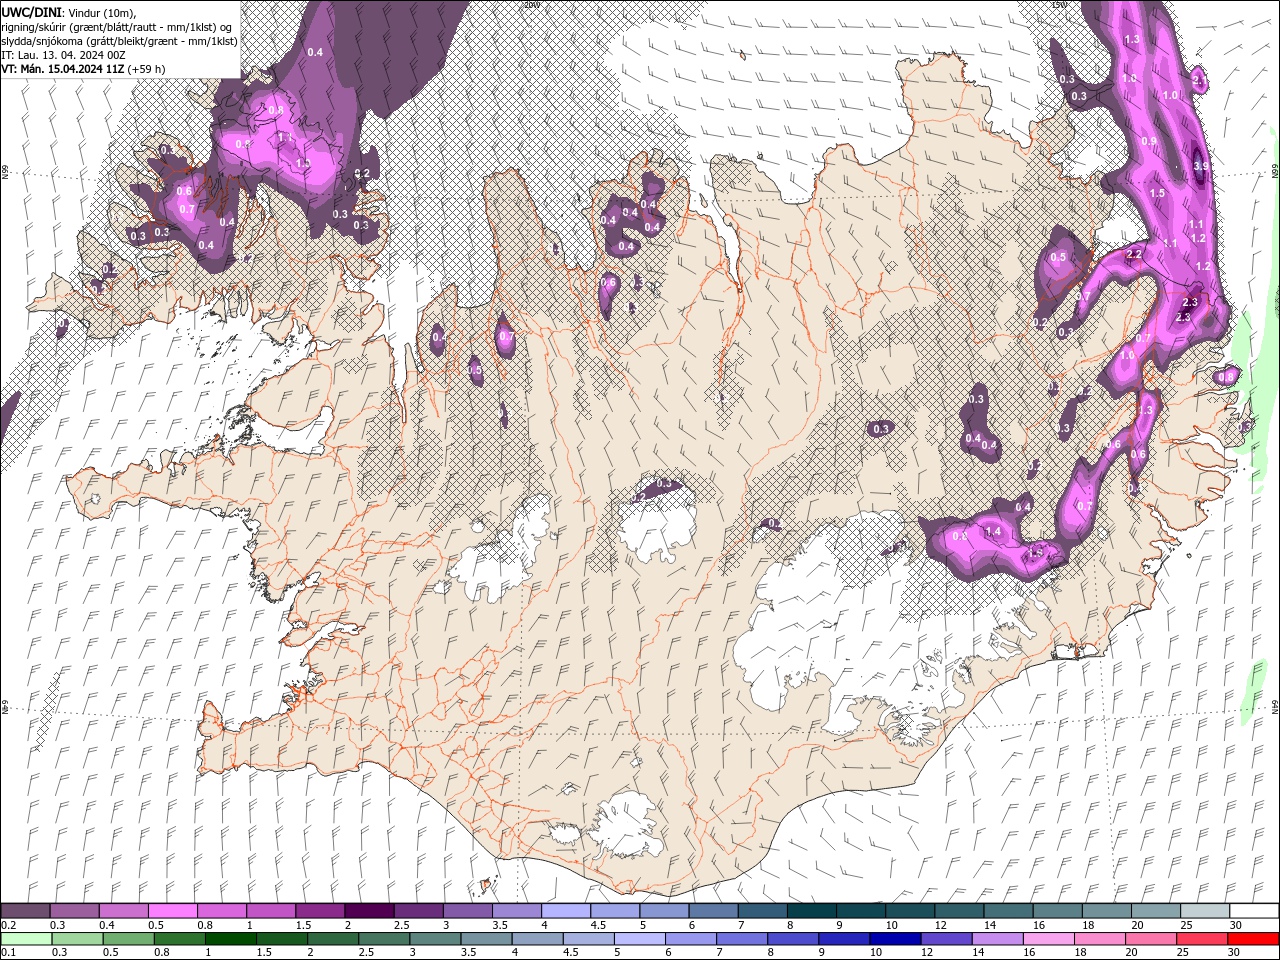1280x960 pixels.
Task: Click the 1.4 precipitation value on the map
Action: coord(994,532)
